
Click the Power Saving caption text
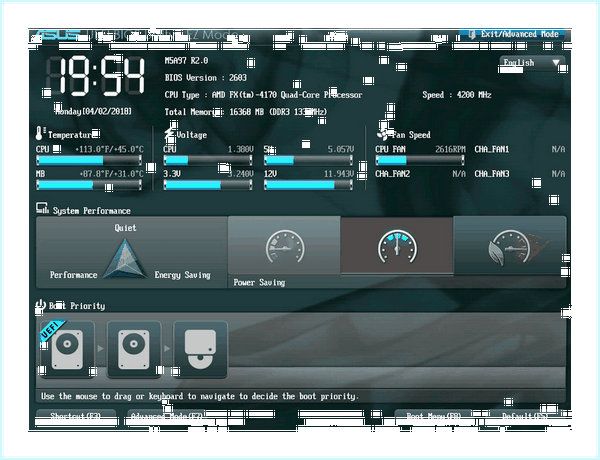259,283
